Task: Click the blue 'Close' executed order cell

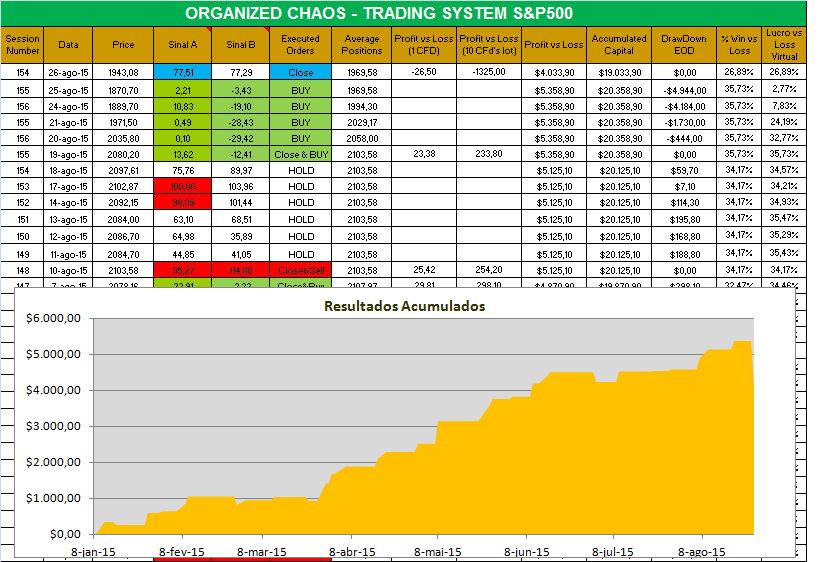Action: (x=300, y=72)
